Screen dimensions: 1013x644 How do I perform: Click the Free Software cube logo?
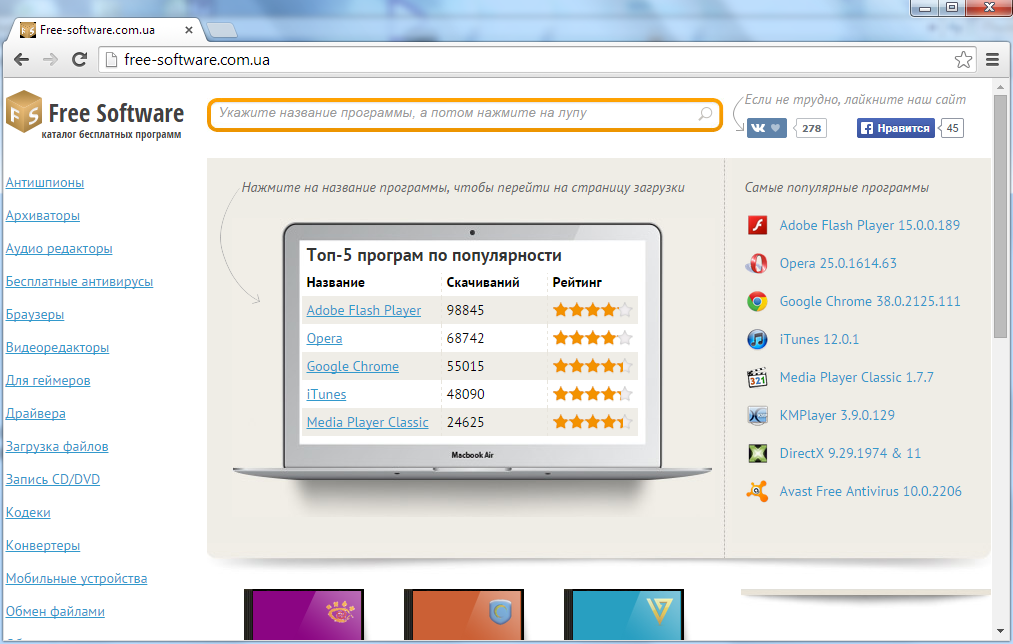[x=24, y=112]
